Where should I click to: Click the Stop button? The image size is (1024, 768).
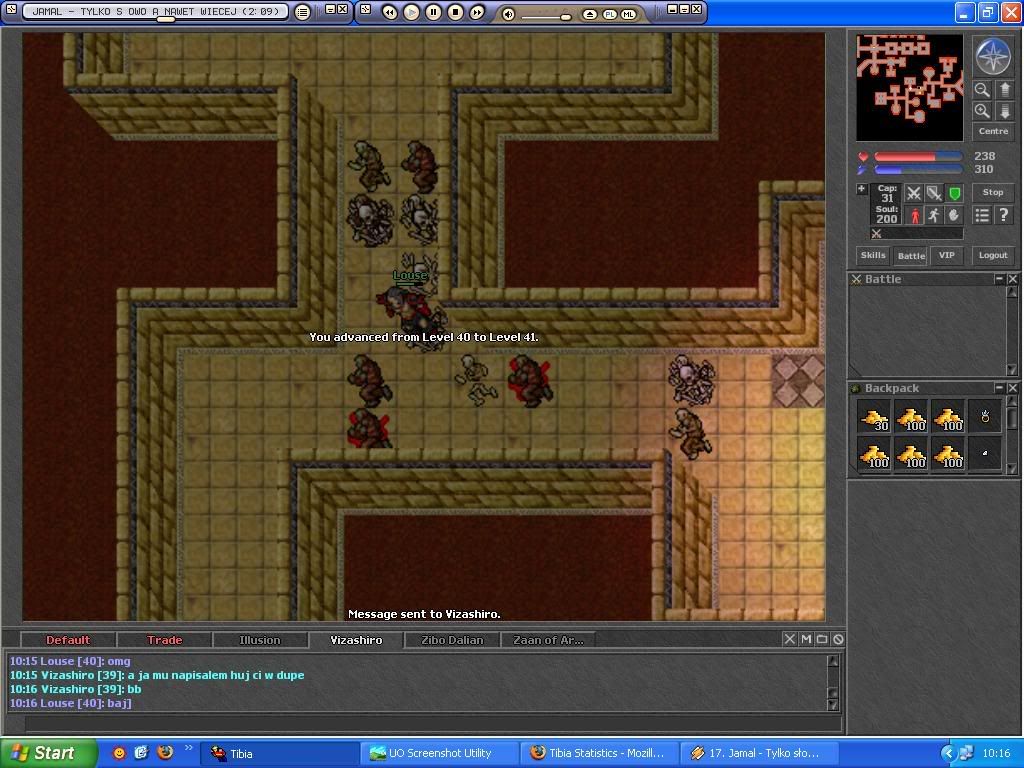(x=993, y=192)
